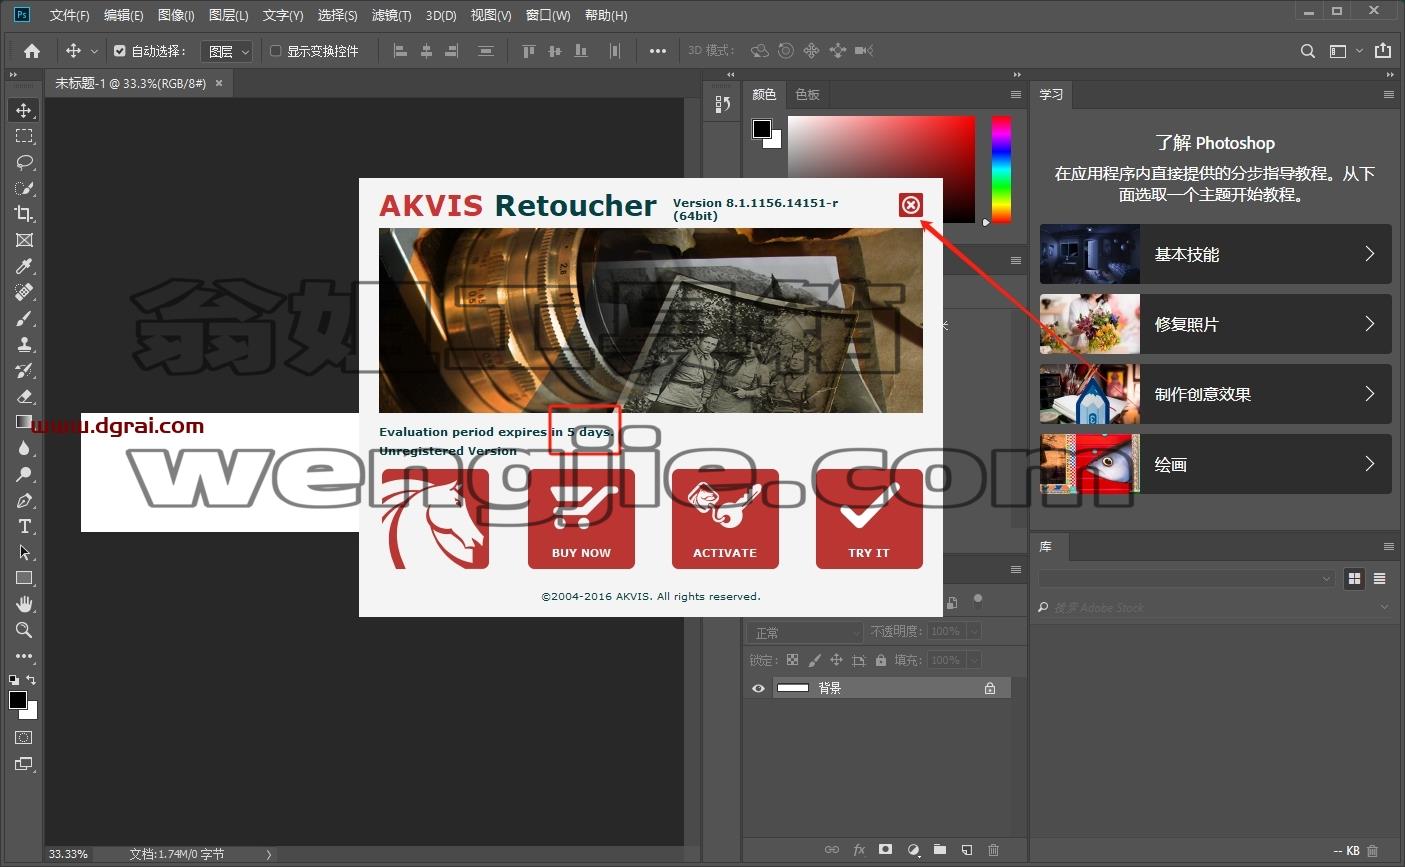This screenshot has height=867, width=1405.
Task: Choose the Zoom tool
Action: click(x=24, y=630)
